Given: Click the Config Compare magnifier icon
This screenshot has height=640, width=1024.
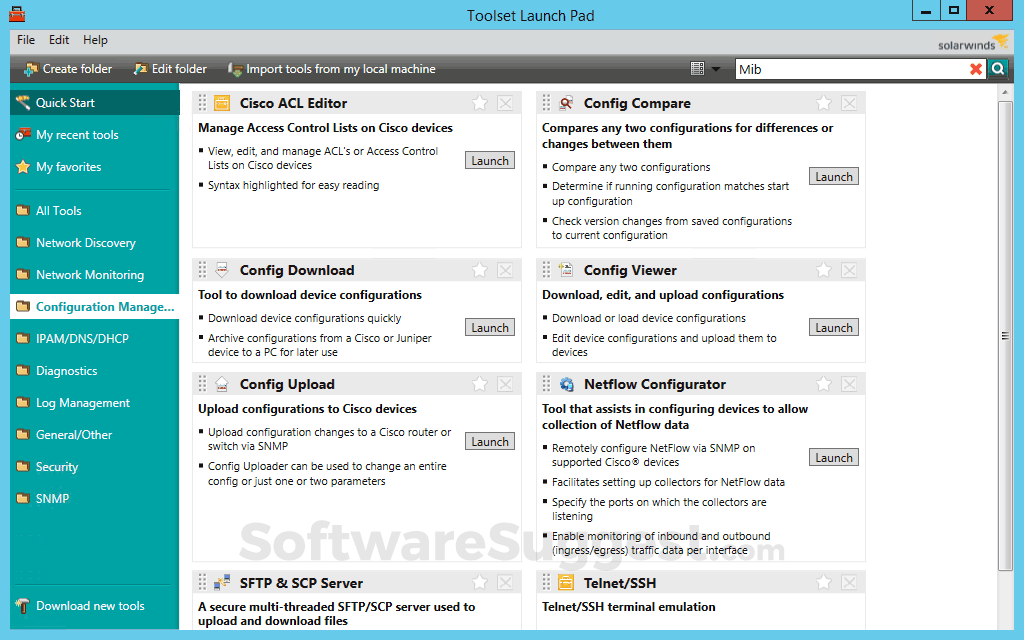Looking at the screenshot, I should click(x=566, y=102).
